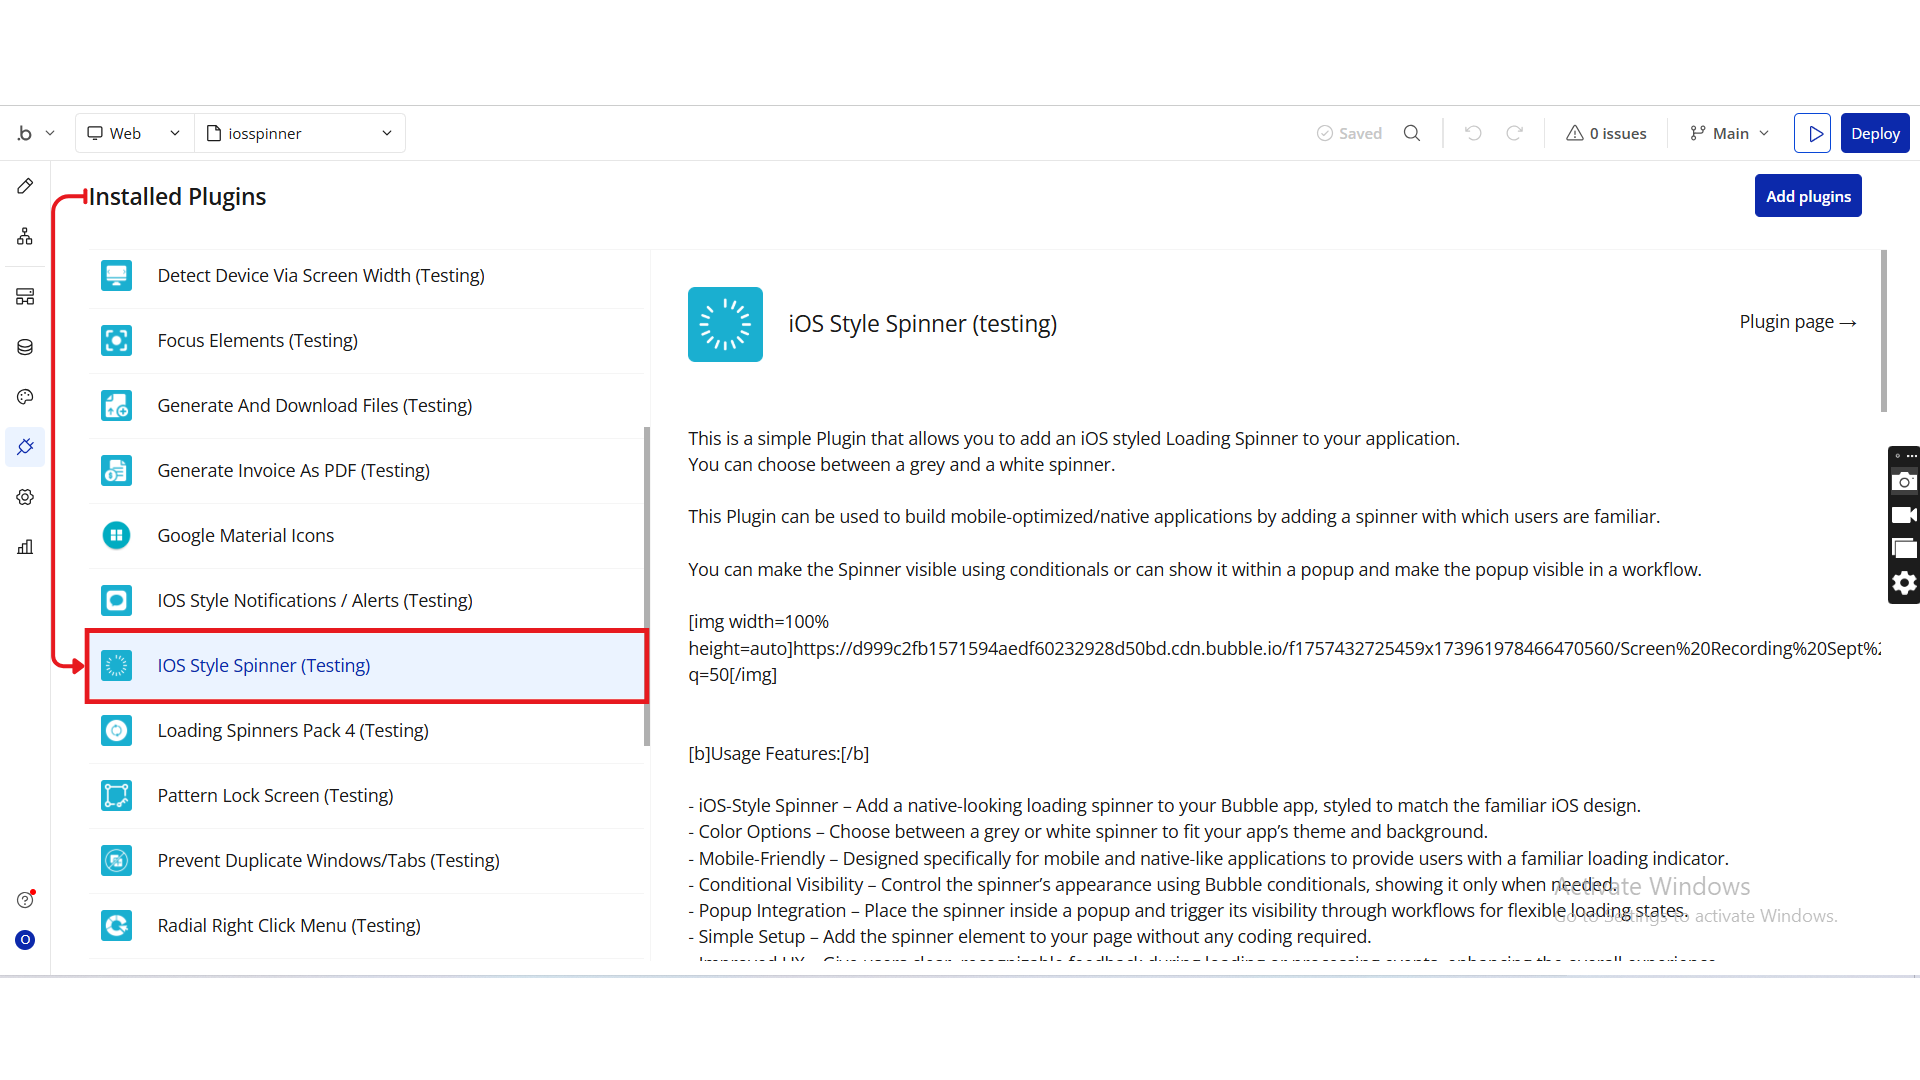Click the Deploy button
This screenshot has height=1080, width=1920.
pos(1874,133)
